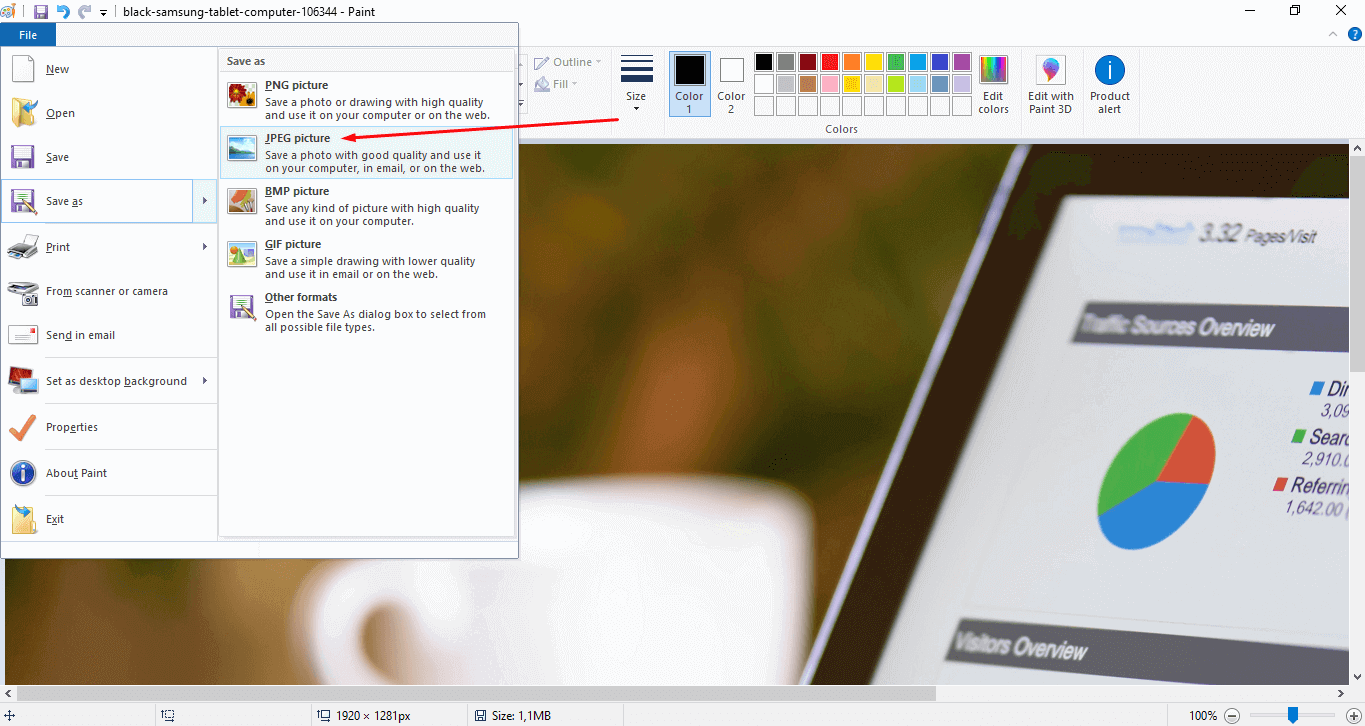Choose Save from the File menu

(109, 157)
